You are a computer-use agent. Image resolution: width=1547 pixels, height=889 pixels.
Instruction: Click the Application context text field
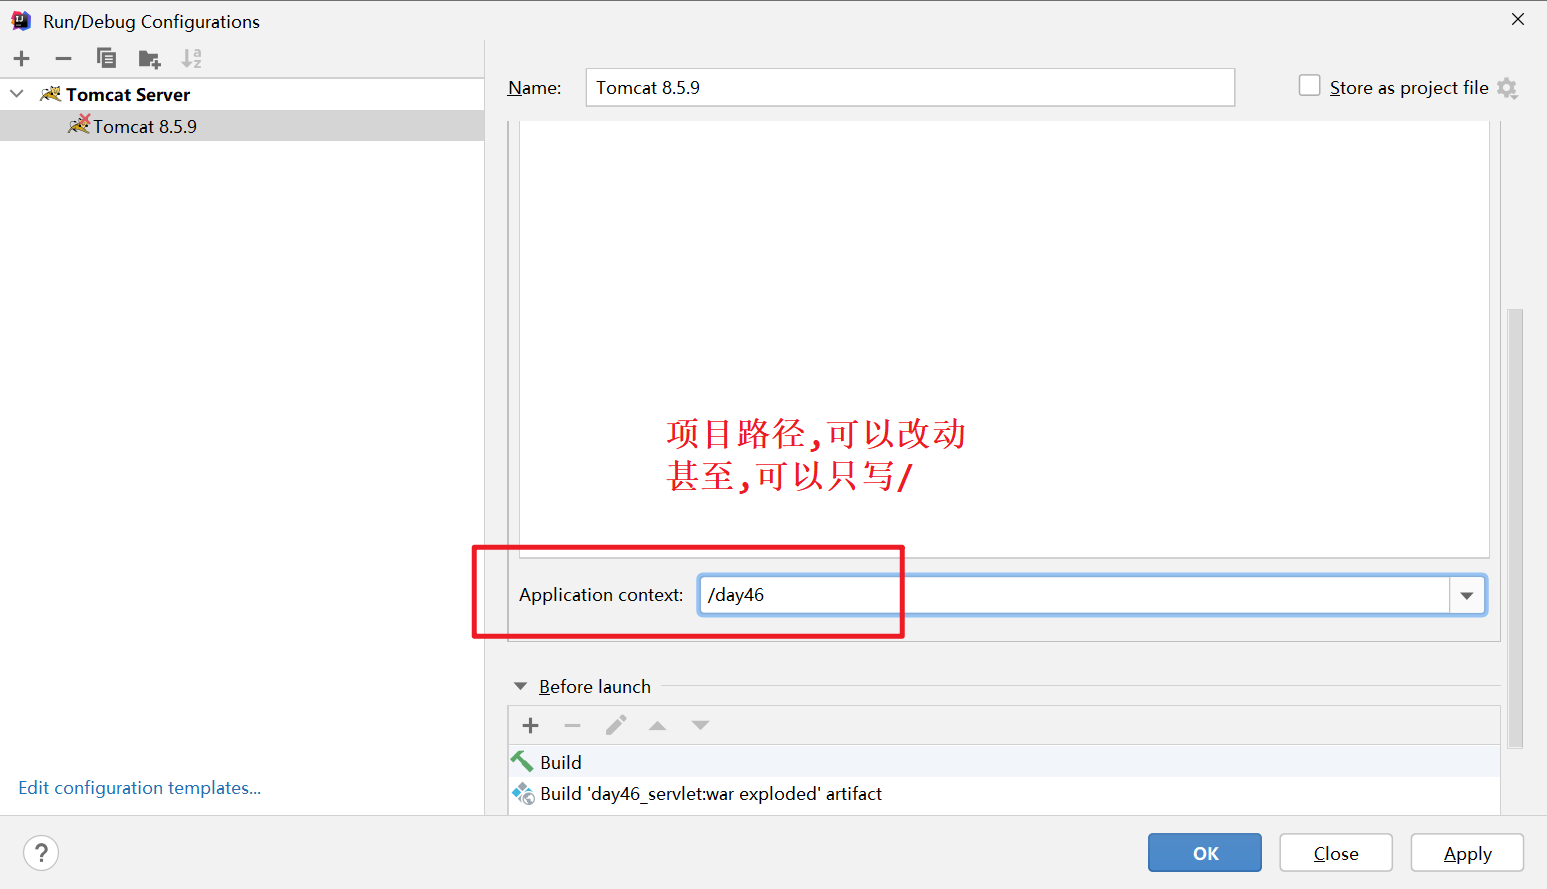click(1074, 595)
